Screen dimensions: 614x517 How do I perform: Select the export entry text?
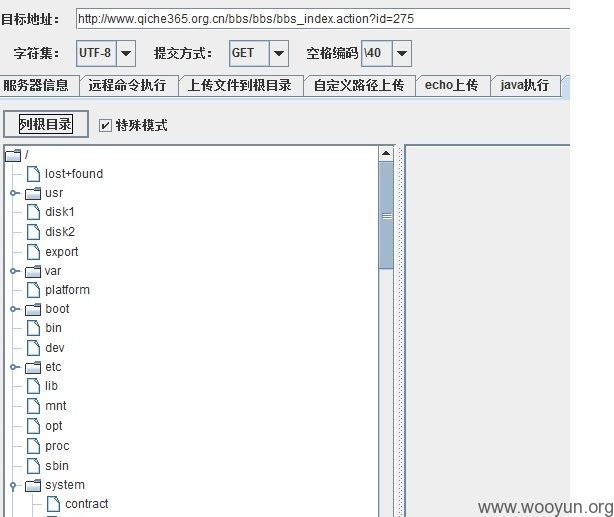tap(62, 252)
